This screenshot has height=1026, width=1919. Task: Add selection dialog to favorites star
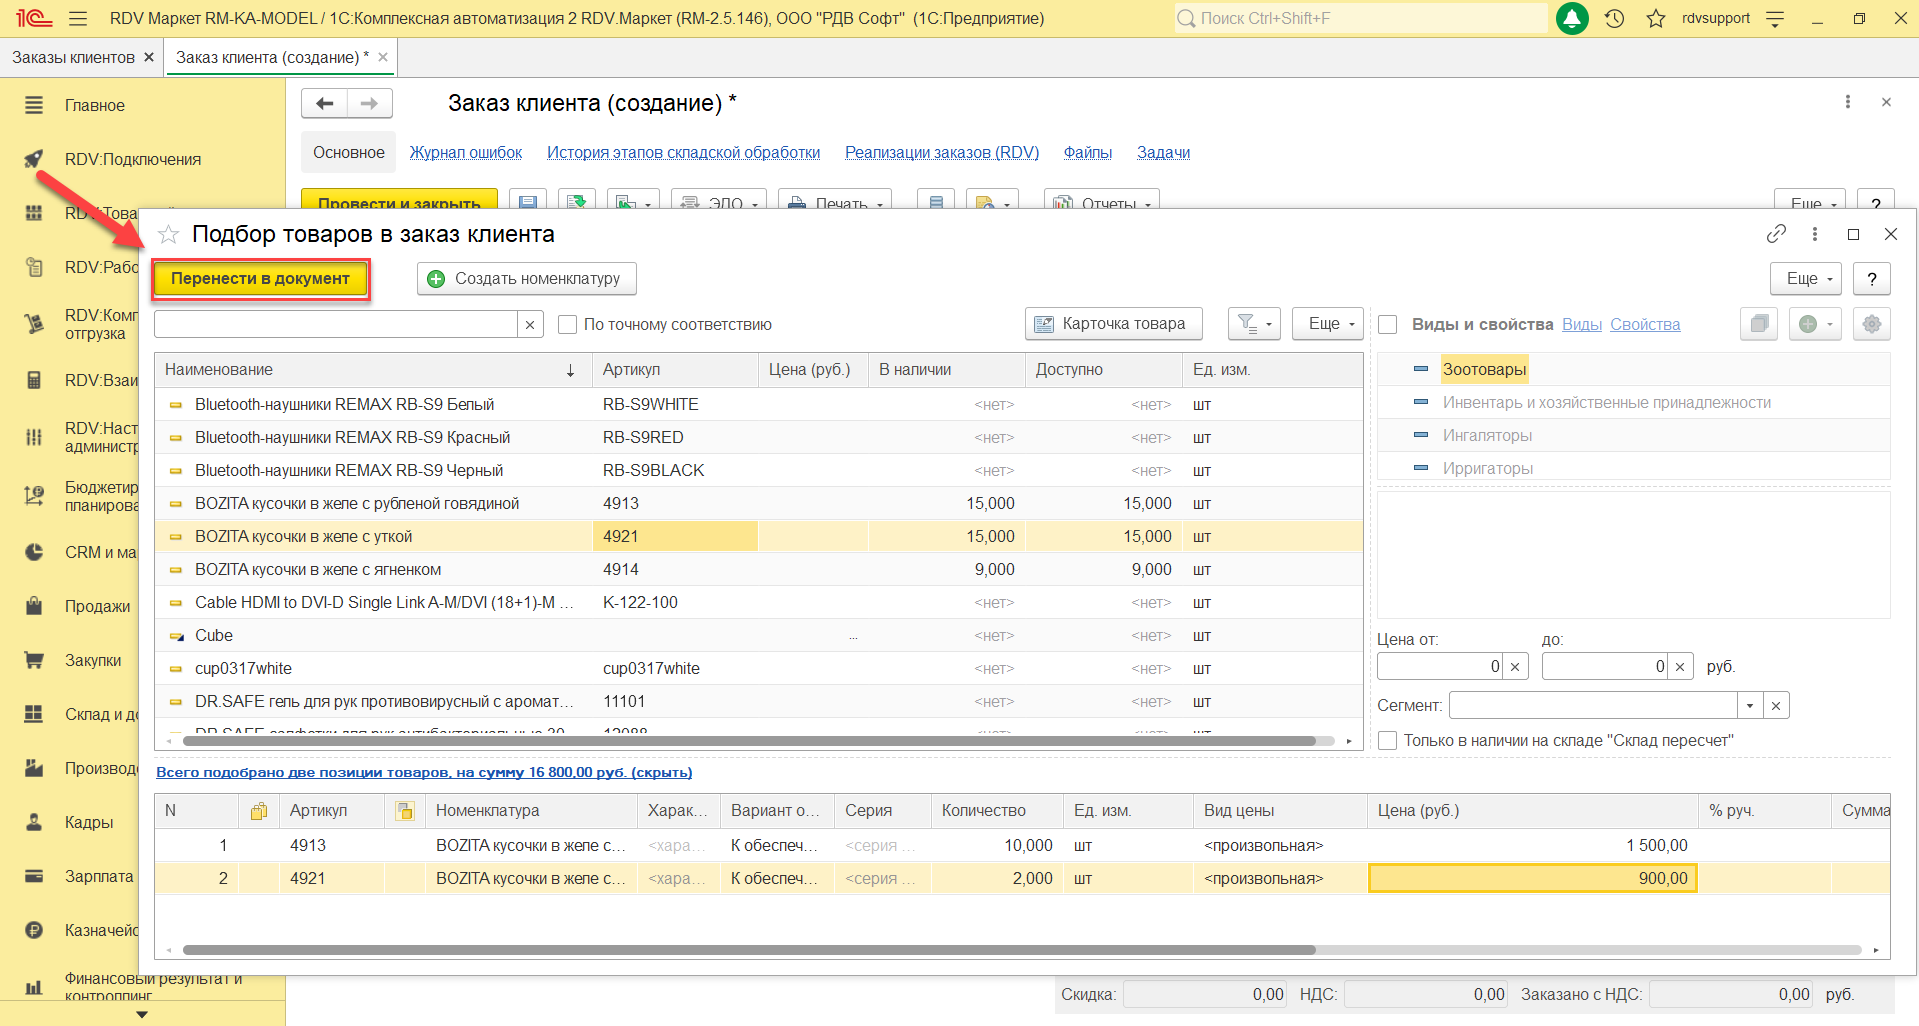click(x=169, y=234)
